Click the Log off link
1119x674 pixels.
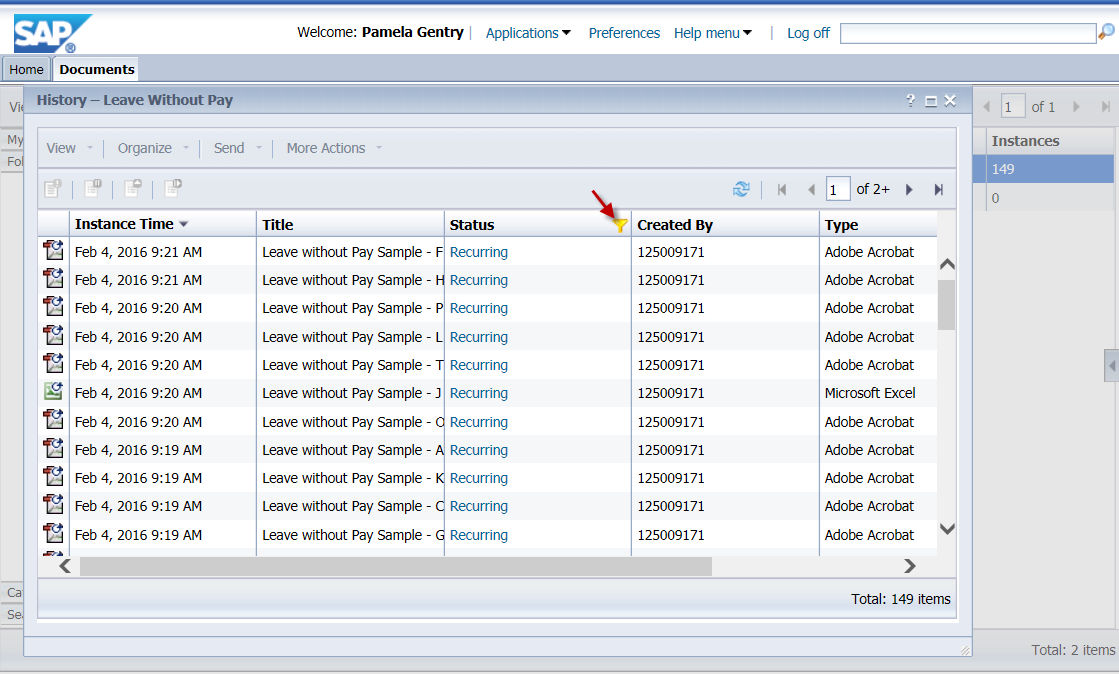(x=807, y=32)
